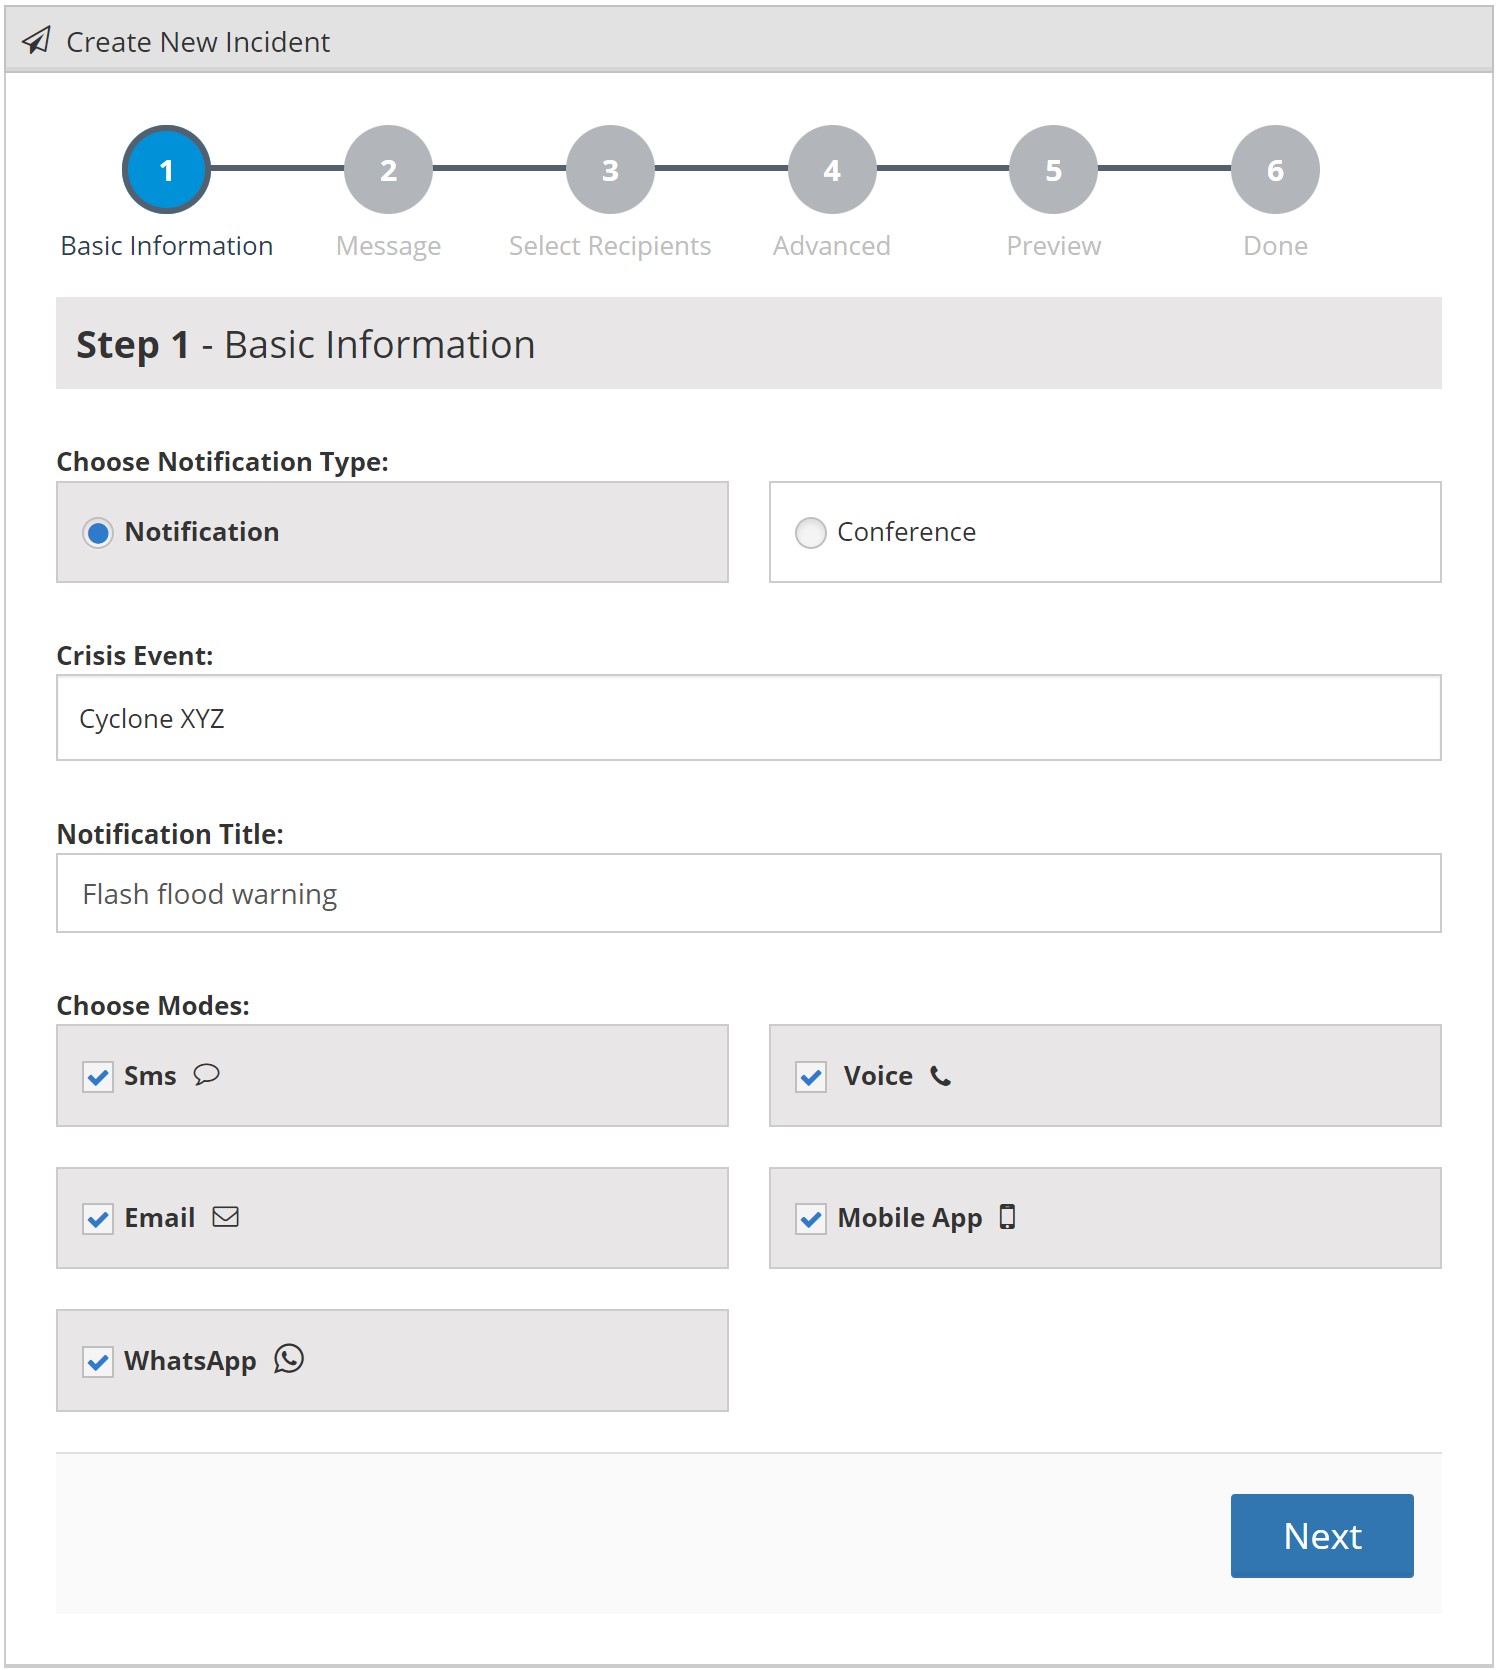
Task: Focus the Notification Title text field
Action: click(748, 893)
